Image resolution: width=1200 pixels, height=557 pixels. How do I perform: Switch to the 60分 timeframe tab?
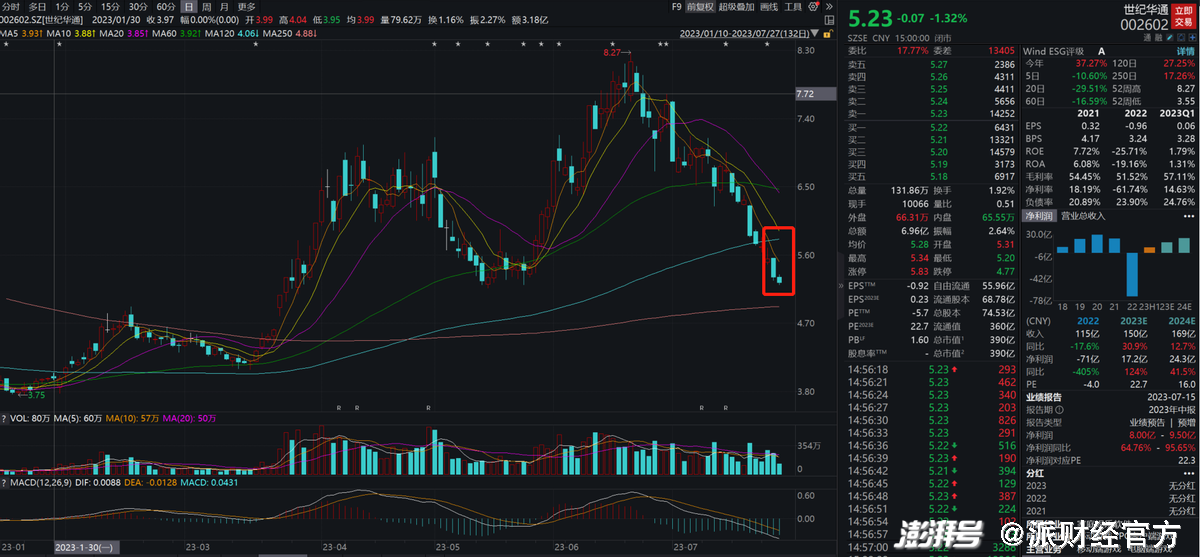tap(165, 6)
